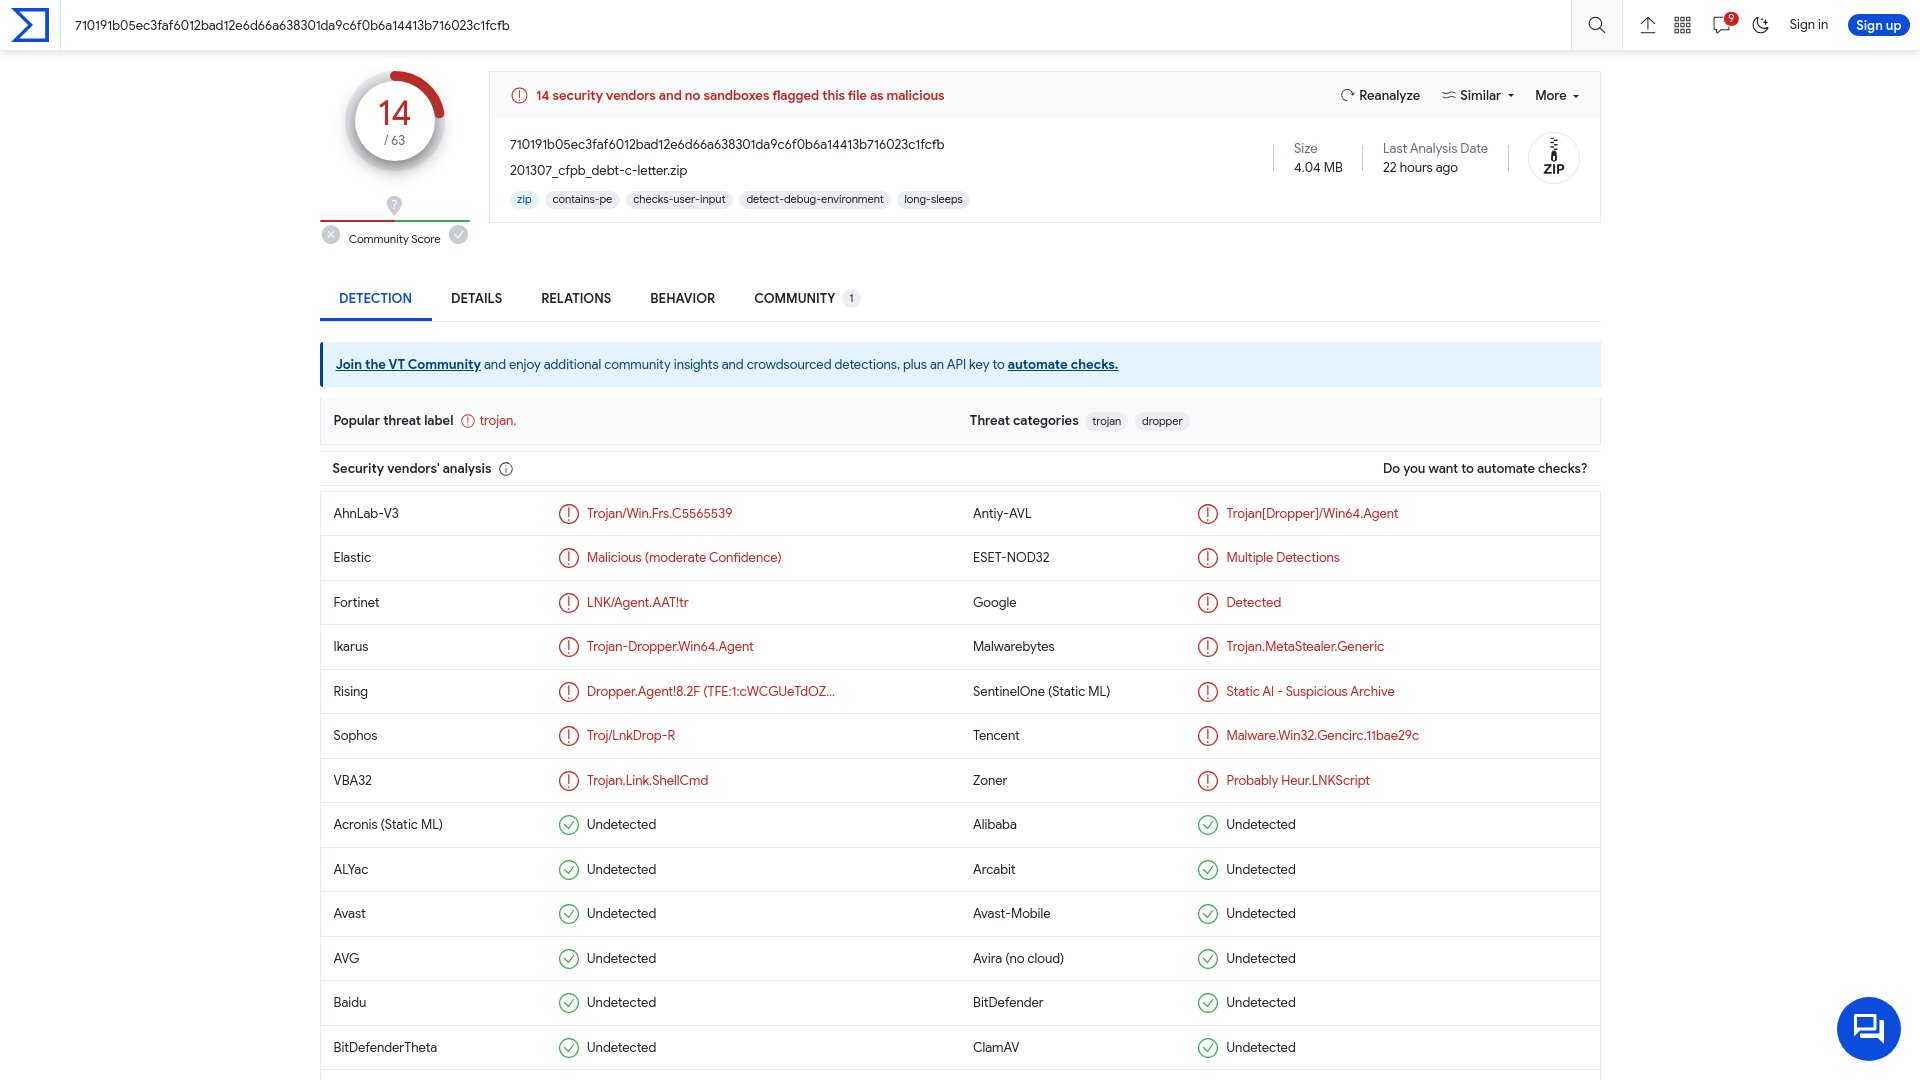Click the grid/dashboard view icon
The height and width of the screenshot is (1080, 1920).
[x=1685, y=25]
